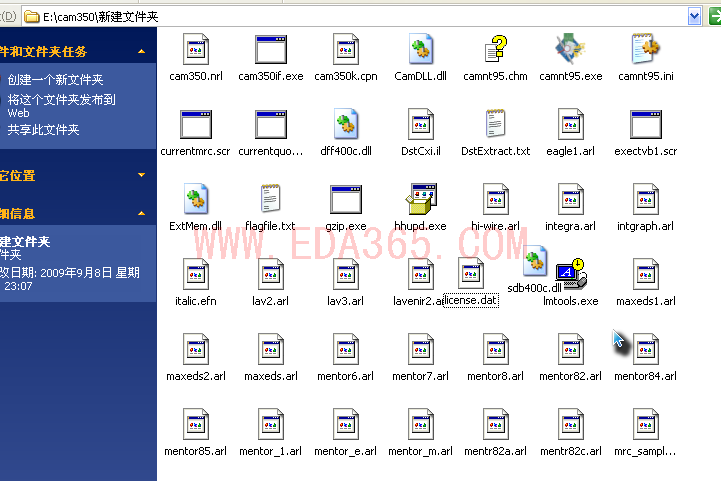Select the sdb400c.dll file icon
The width and height of the screenshot is (721, 481).
535,261
